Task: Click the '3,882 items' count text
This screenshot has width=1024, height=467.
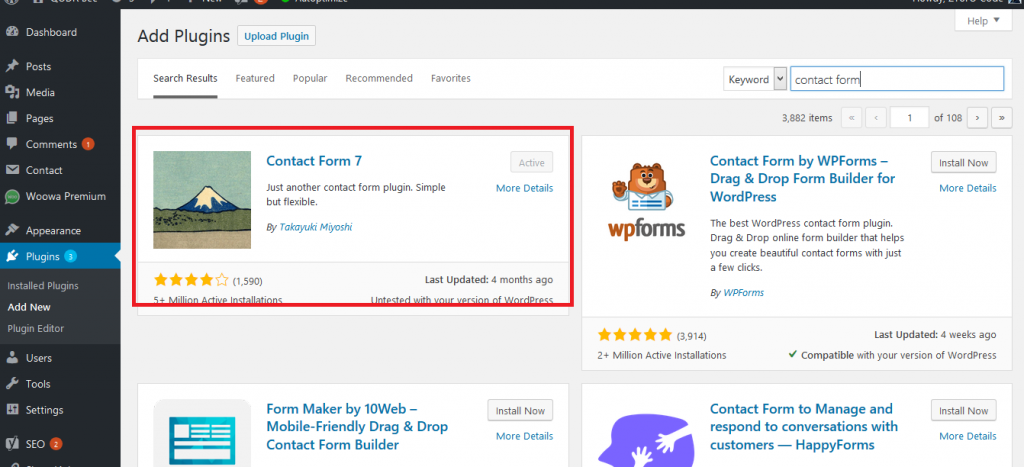Action: click(x=807, y=118)
